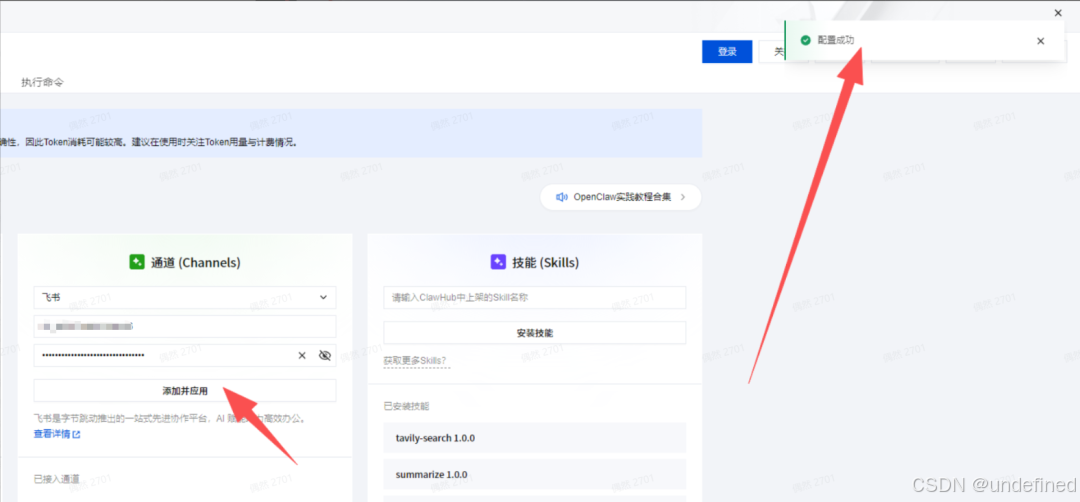
Task: Click the 技能 (Skills) title
Action: click(546, 262)
